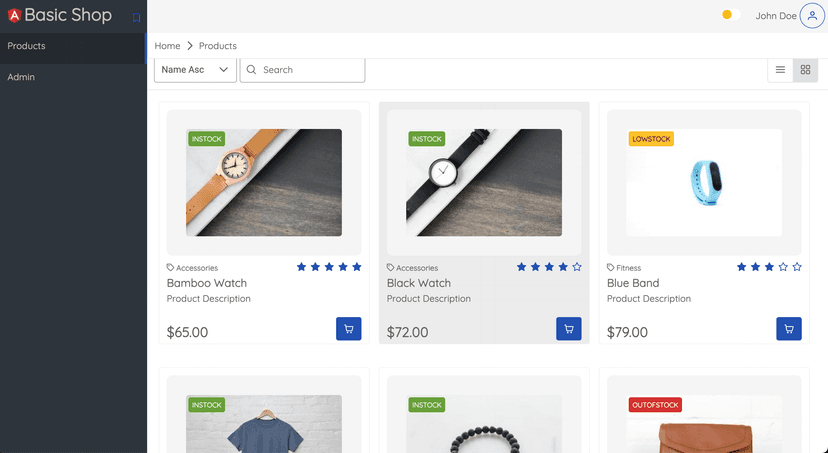
Task: Open the John Doe user avatar icon
Action: [812, 16]
